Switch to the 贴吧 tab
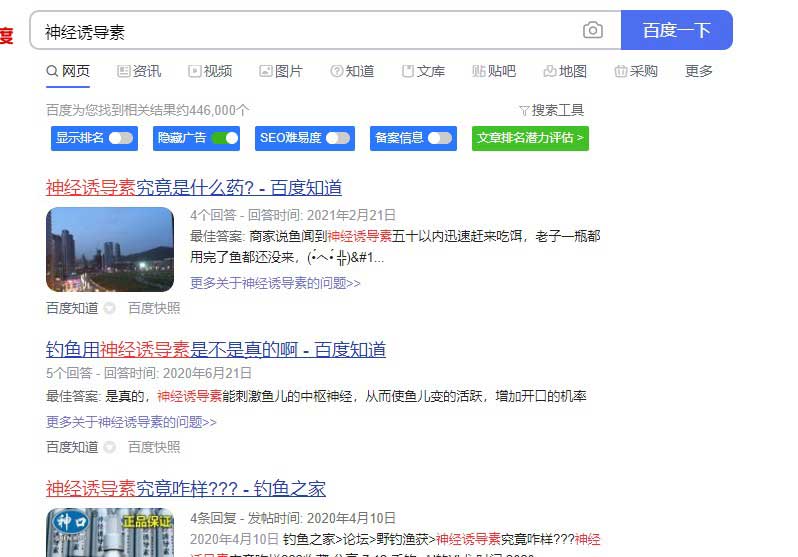Image resolution: width=798 pixels, height=557 pixels. [x=494, y=71]
